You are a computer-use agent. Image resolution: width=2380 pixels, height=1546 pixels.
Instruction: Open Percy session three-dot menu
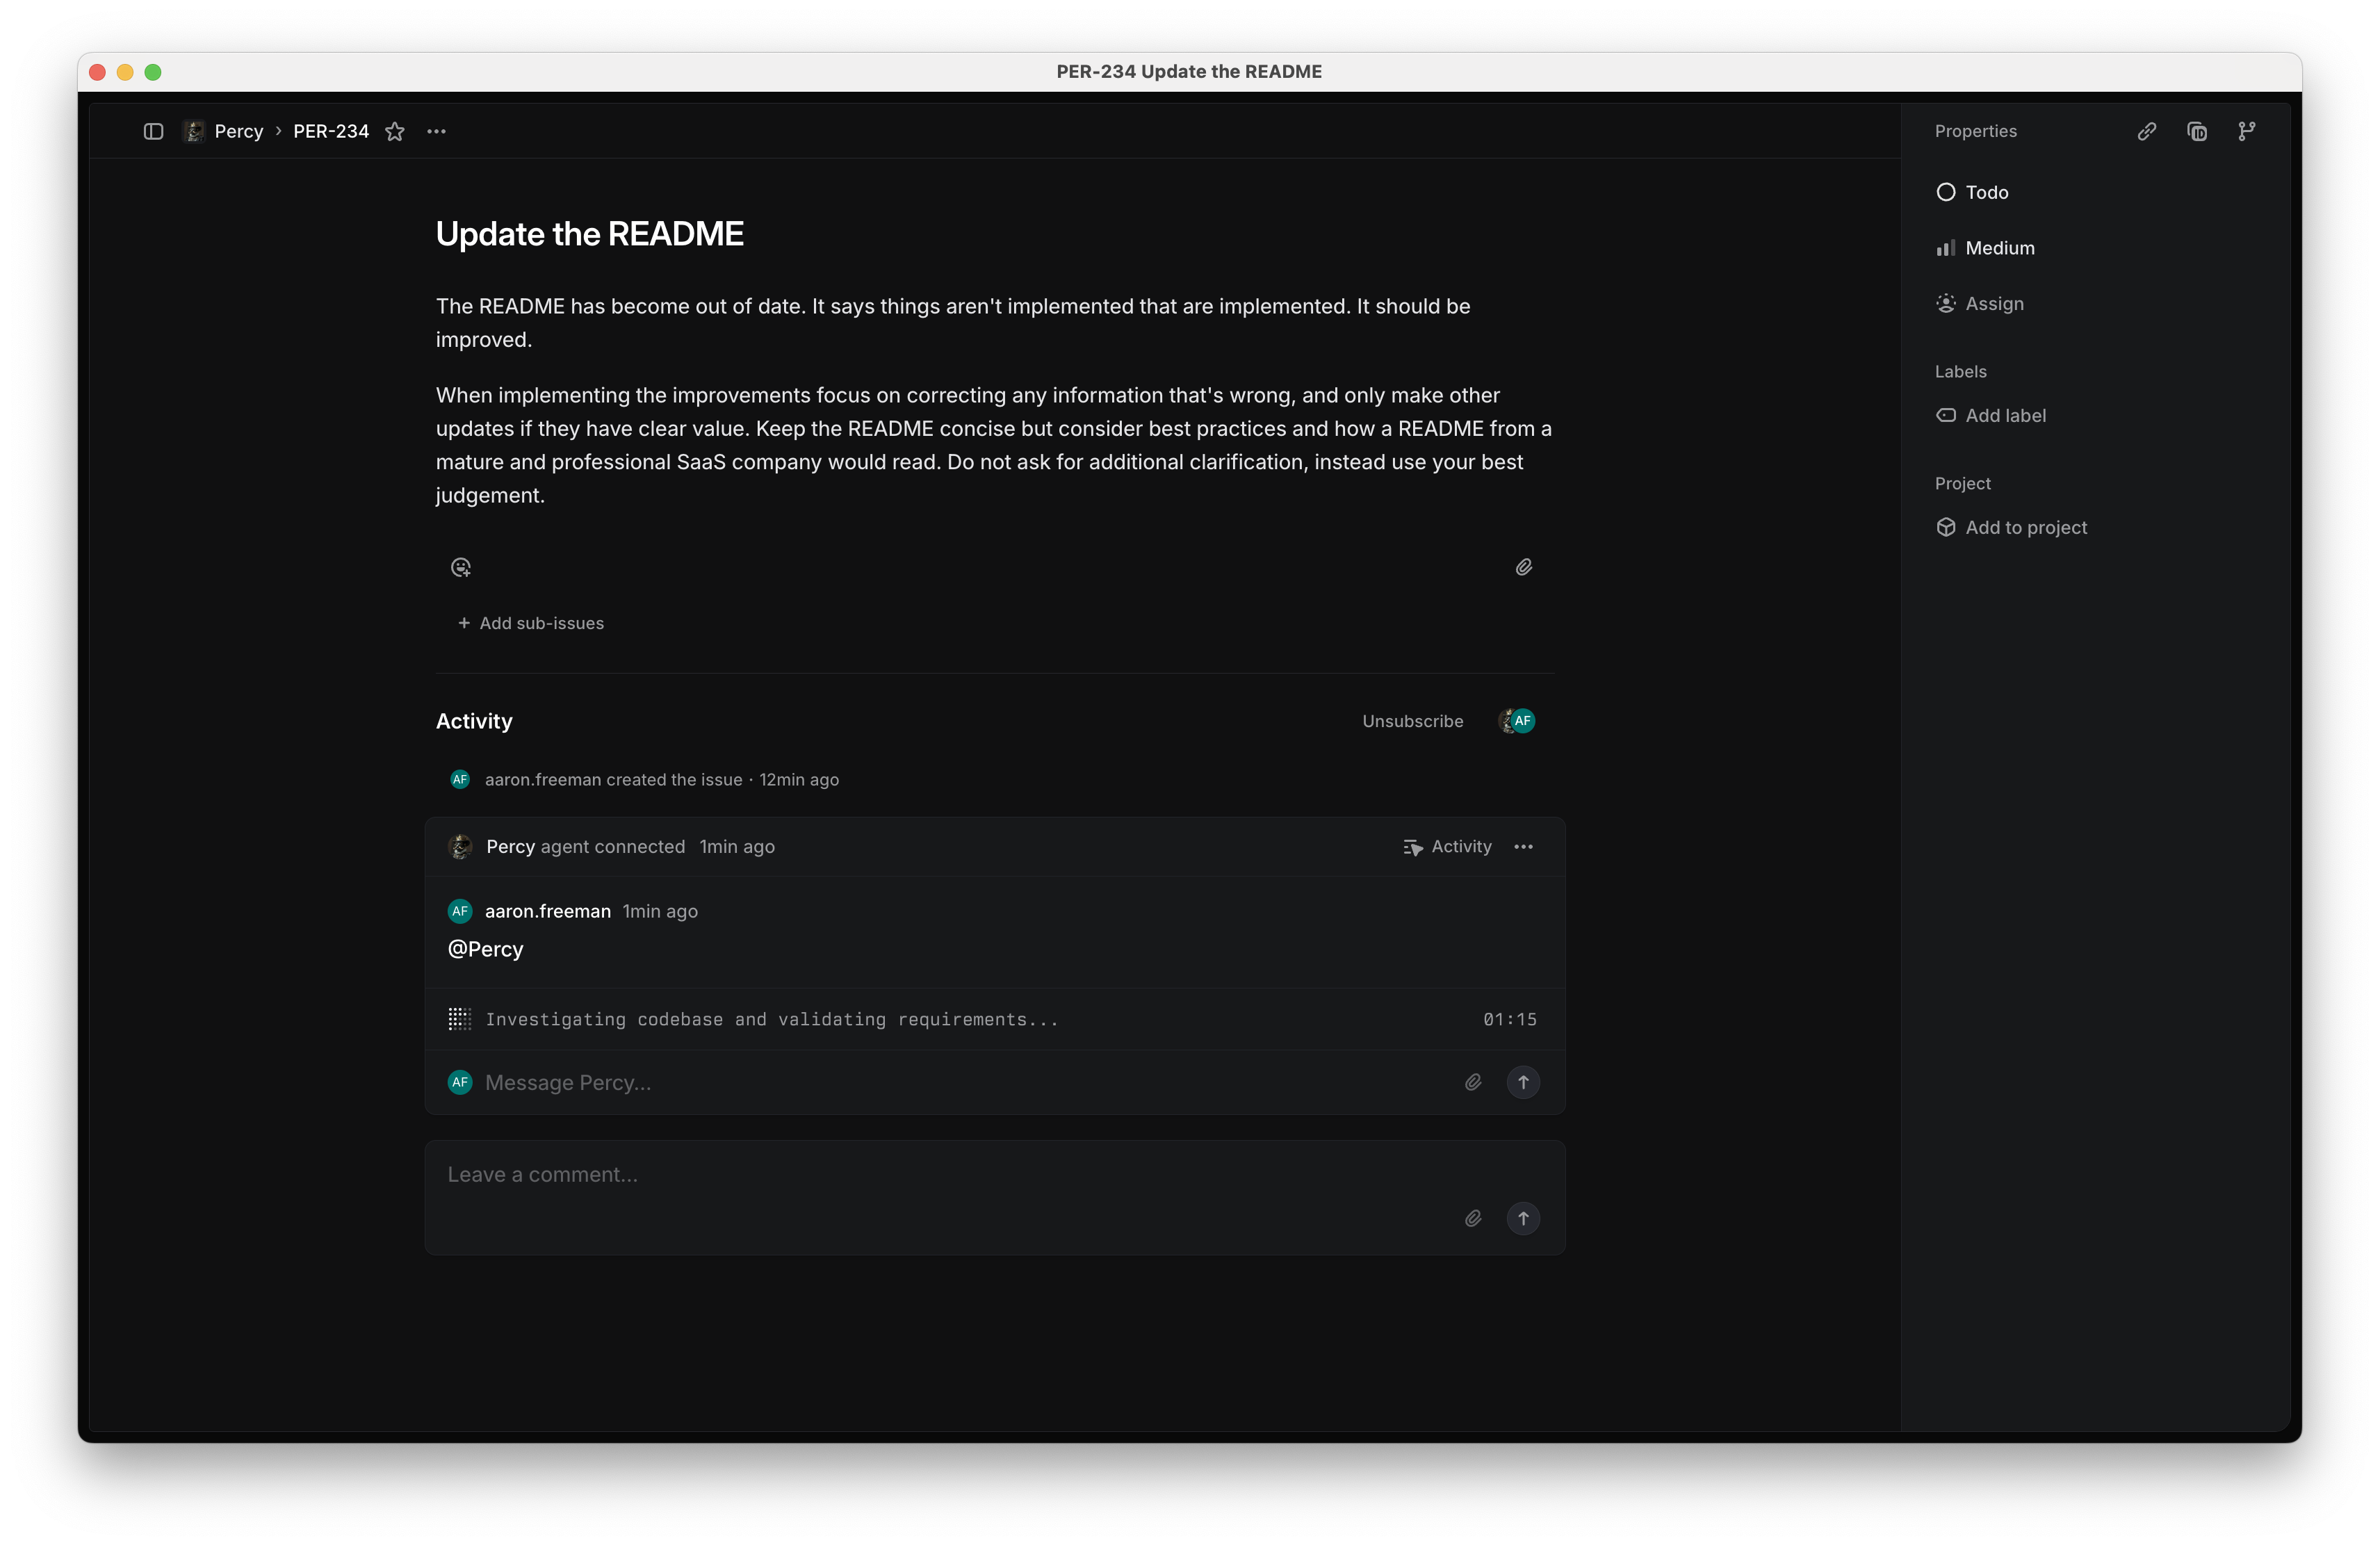(x=1523, y=847)
